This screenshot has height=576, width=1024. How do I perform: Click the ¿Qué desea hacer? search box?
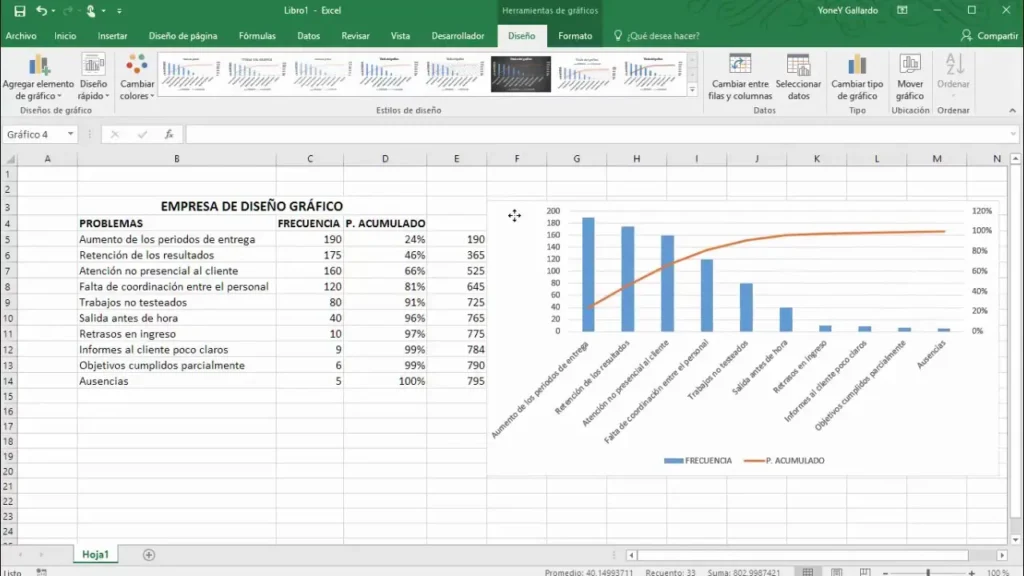click(x=663, y=36)
